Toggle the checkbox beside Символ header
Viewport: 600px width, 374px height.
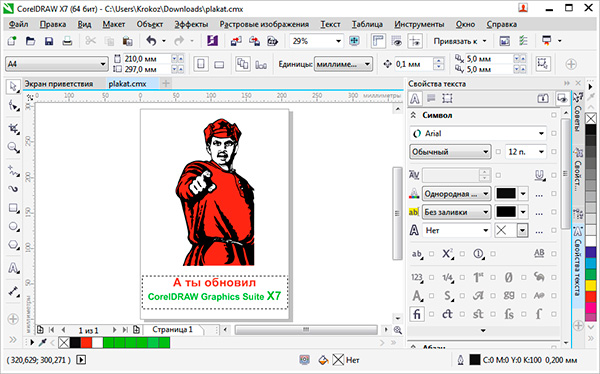click(554, 115)
